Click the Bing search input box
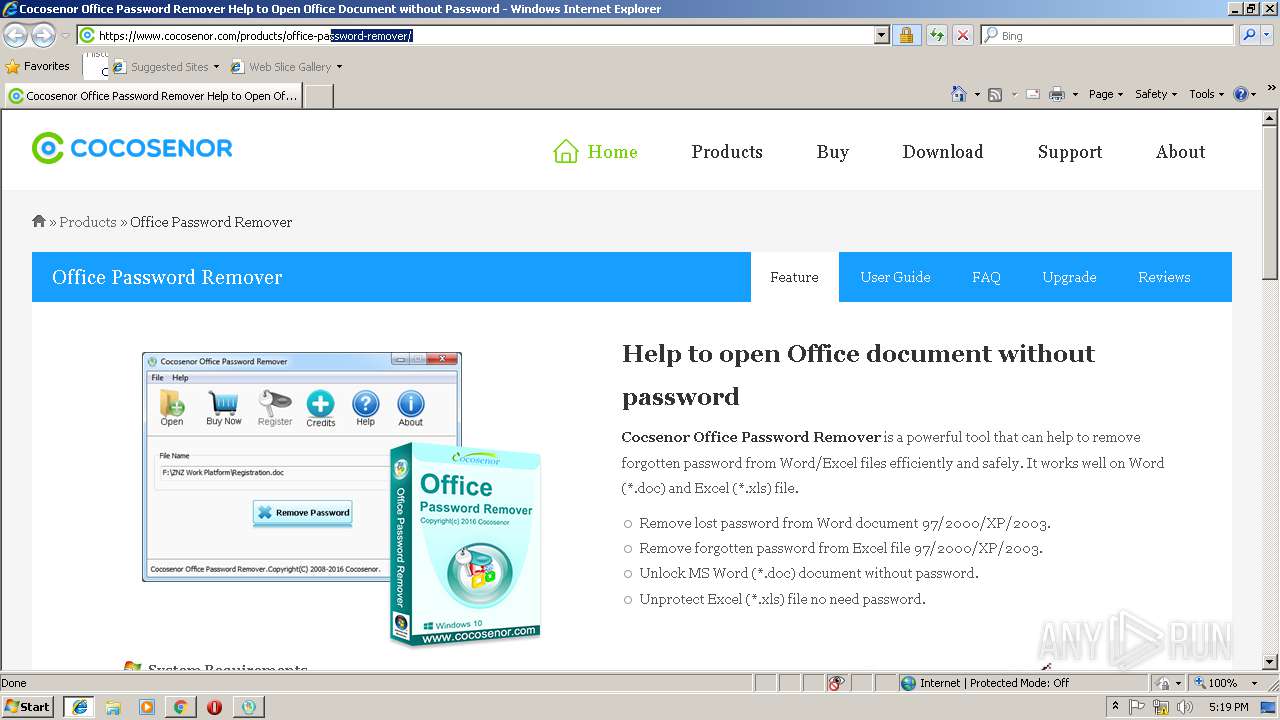Image resolution: width=1280 pixels, height=720 pixels. click(x=1108, y=35)
